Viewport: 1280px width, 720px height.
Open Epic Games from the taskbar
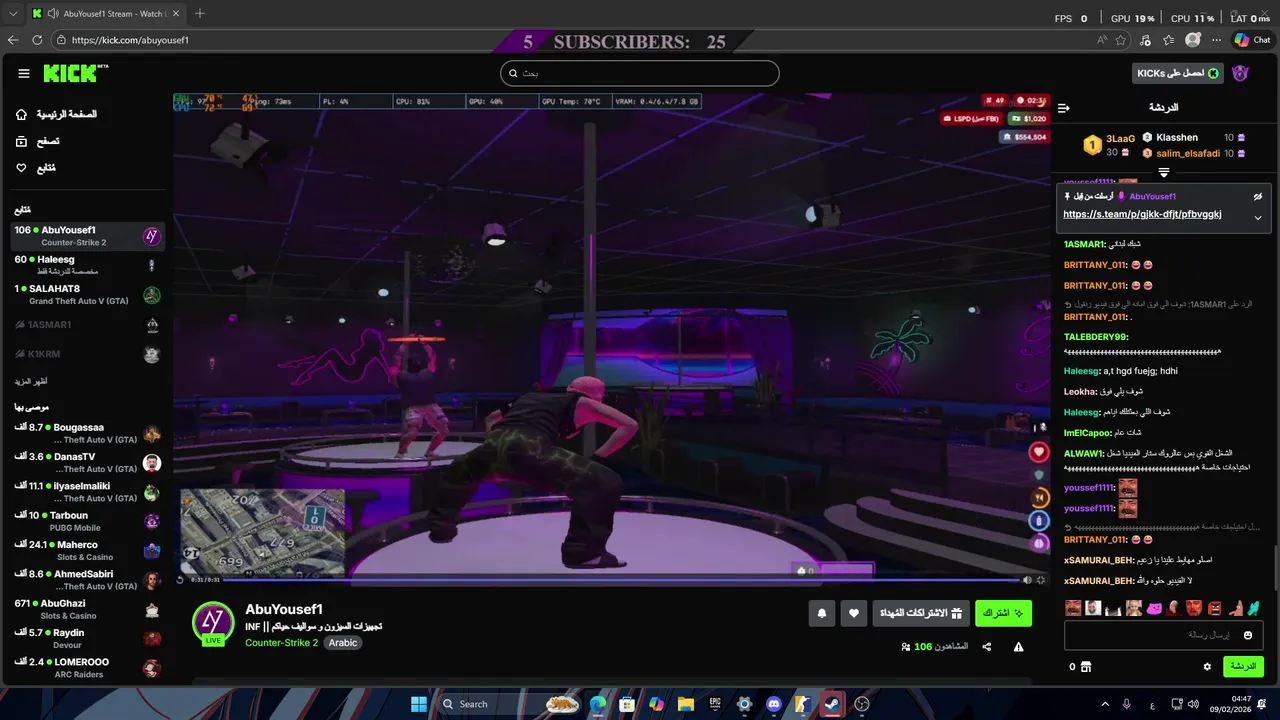[715, 704]
